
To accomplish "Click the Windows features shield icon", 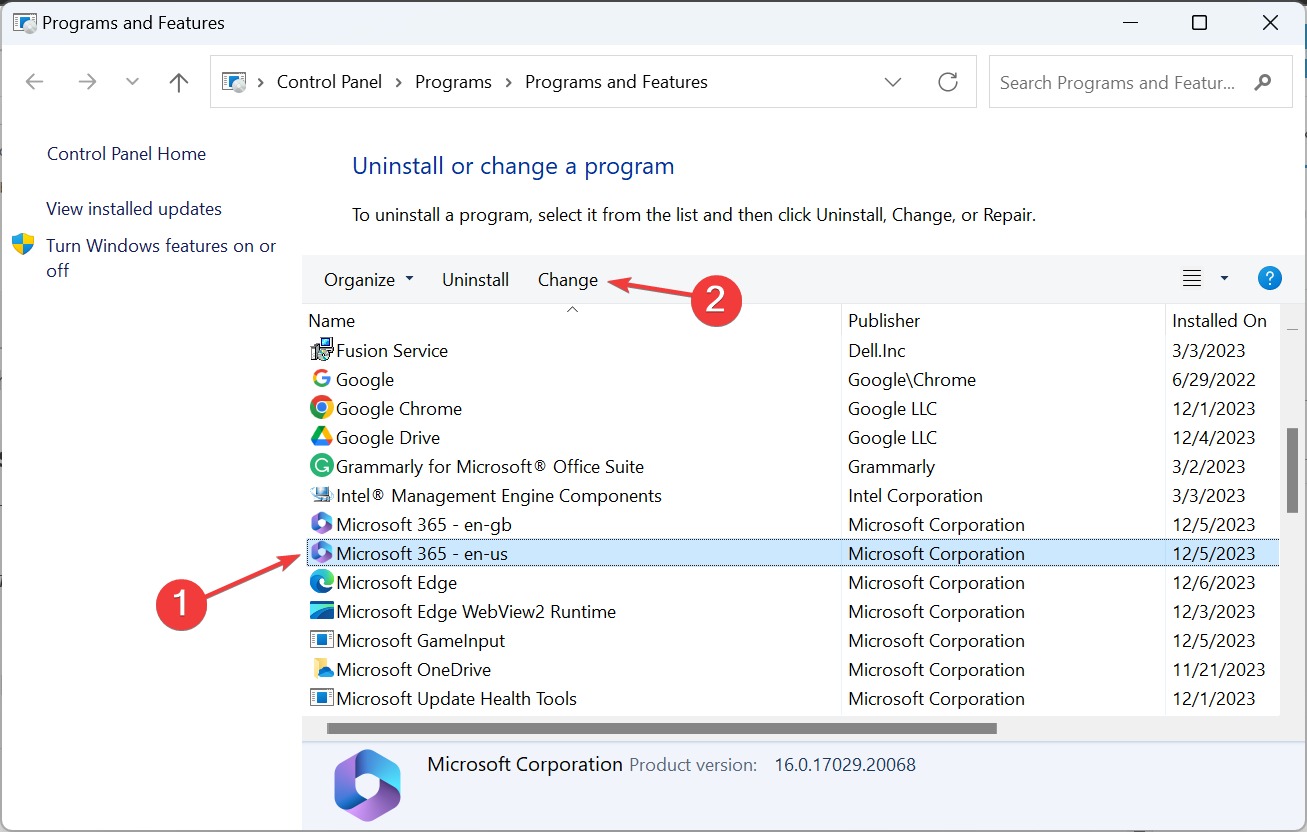I will (23, 245).
